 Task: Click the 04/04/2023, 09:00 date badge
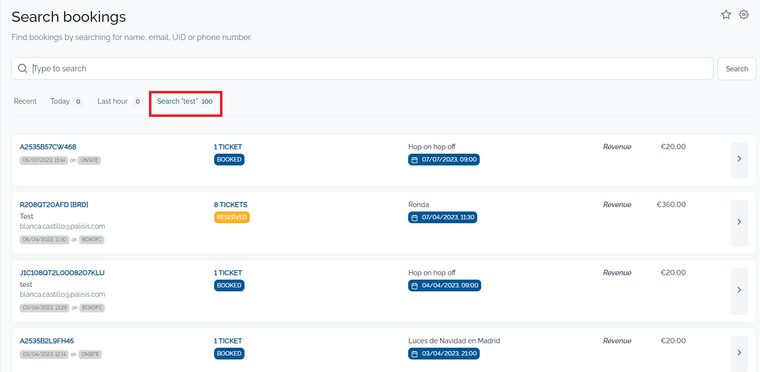coord(444,286)
